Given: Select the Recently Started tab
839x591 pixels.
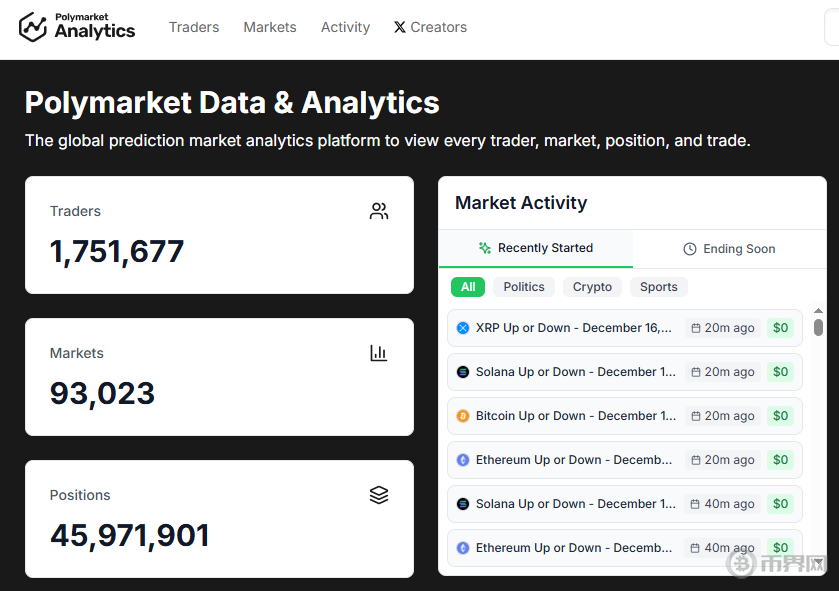Looking at the screenshot, I should 535,248.
